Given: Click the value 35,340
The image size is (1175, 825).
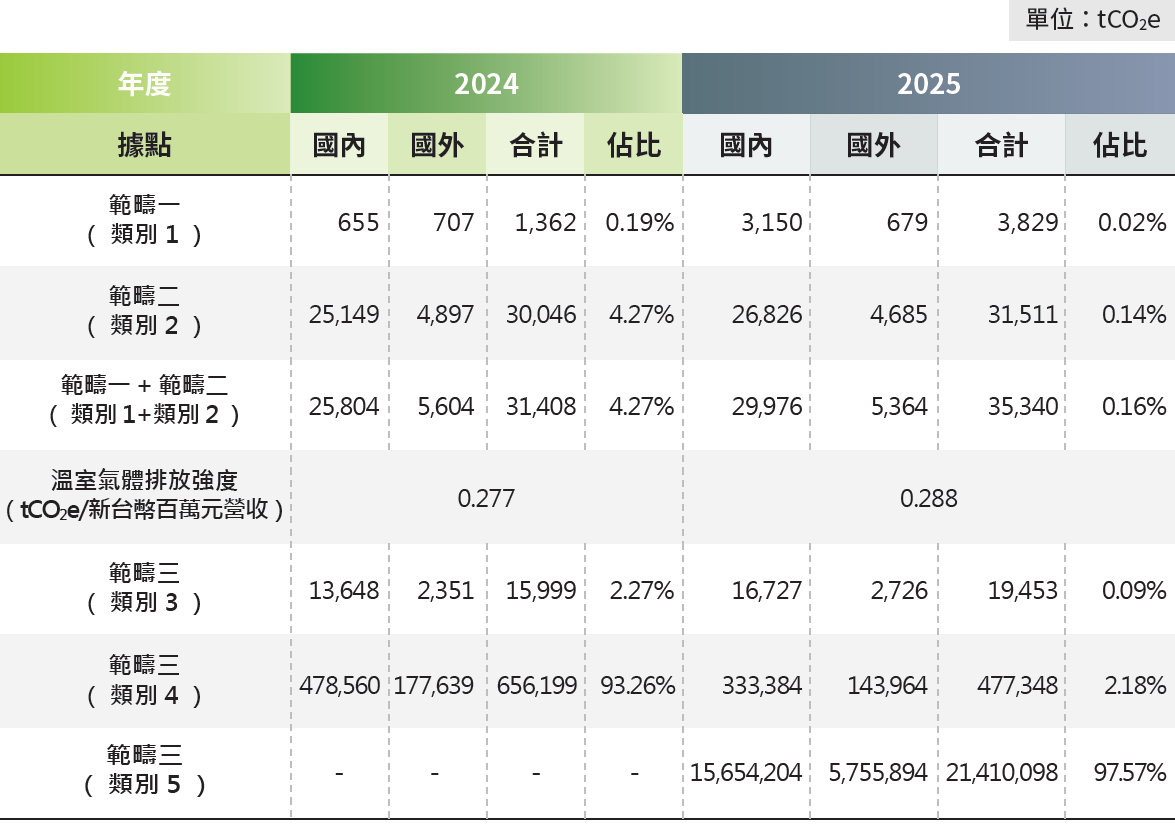Looking at the screenshot, I should pos(1023,407).
